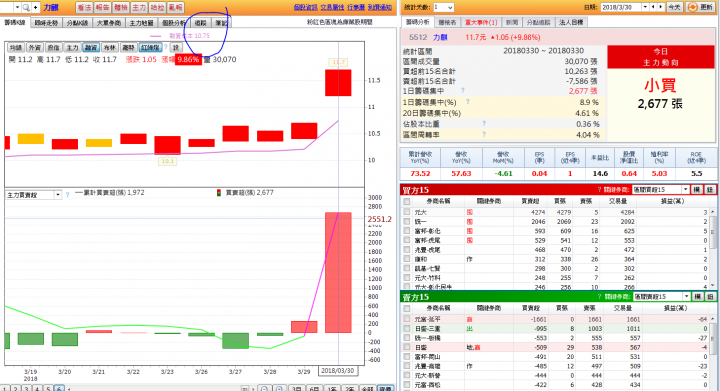This screenshot has width=720, height=391.
Task: Switch to the 即時走勢 tab
Action: pyautogui.click(x=46, y=23)
